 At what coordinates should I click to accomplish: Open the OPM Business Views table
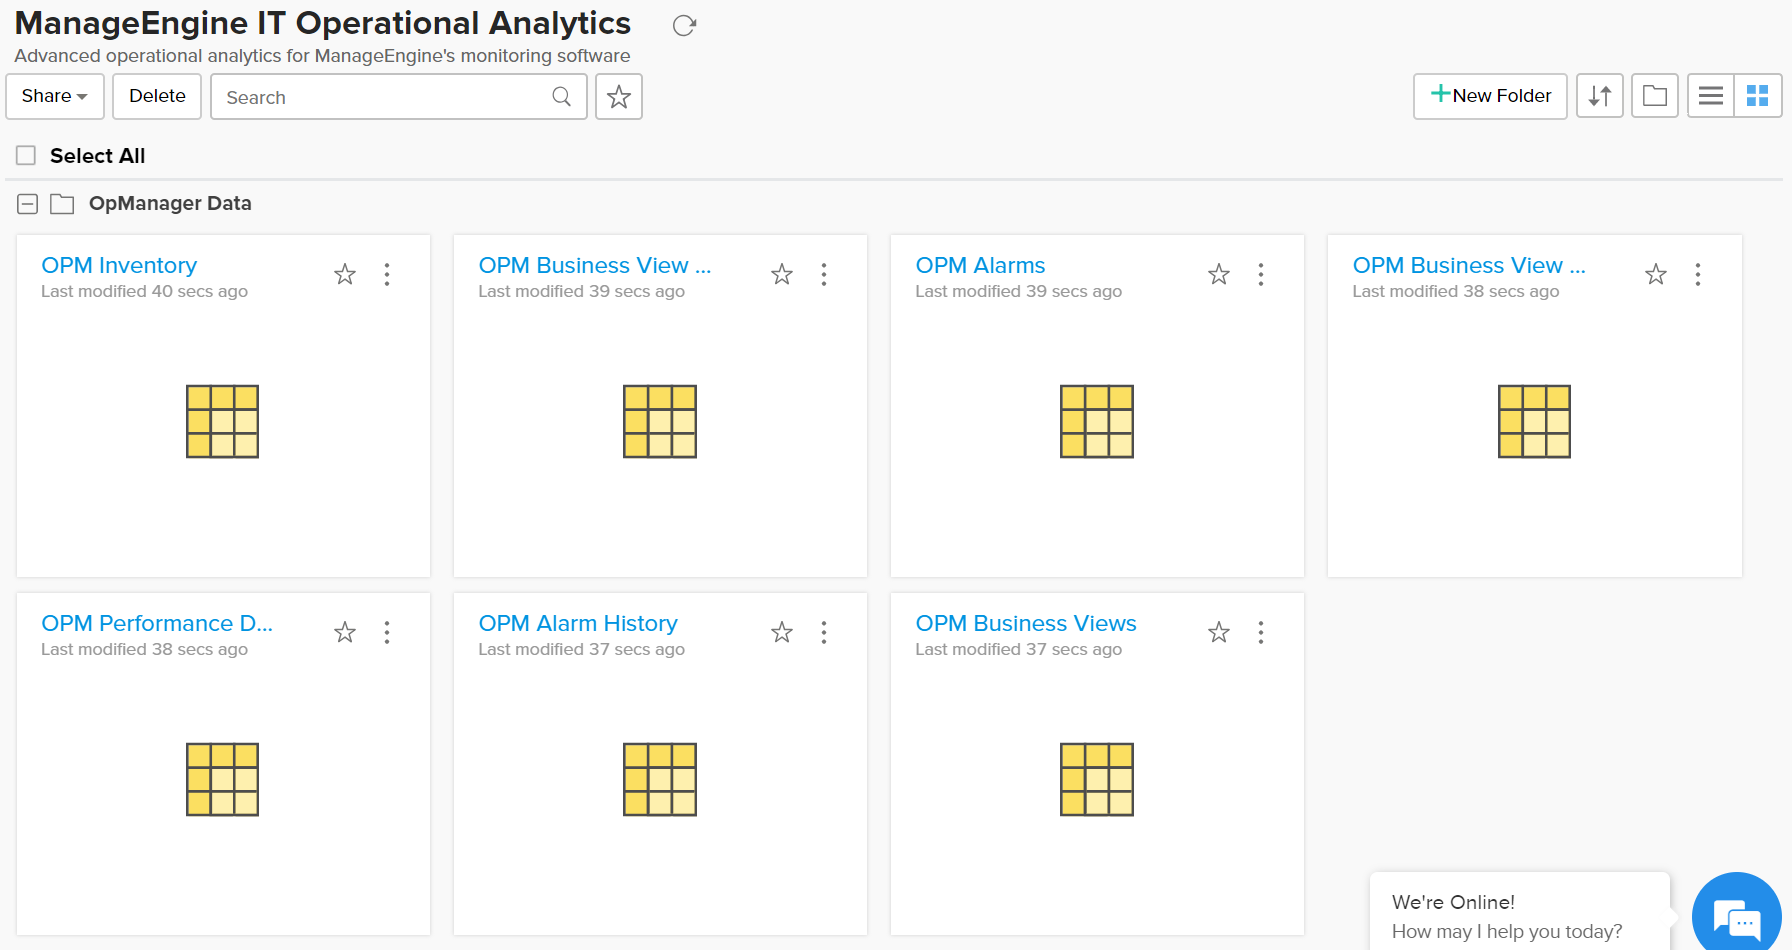[1026, 623]
